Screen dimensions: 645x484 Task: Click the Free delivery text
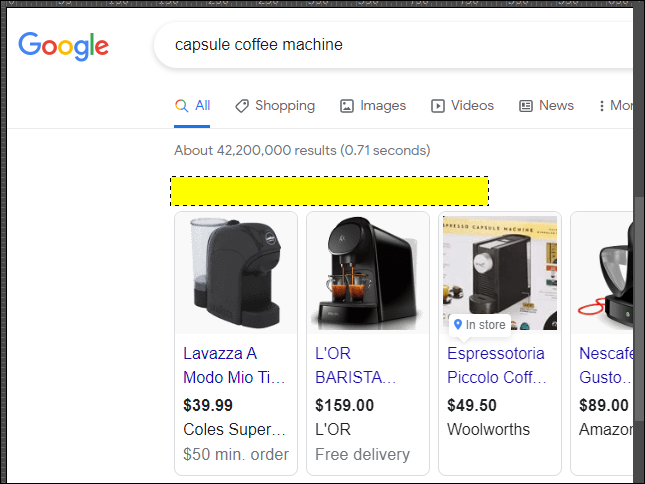point(363,455)
